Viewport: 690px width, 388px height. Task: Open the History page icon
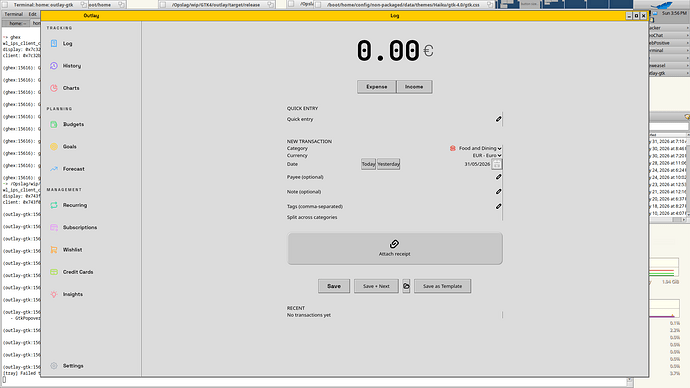point(54,66)
